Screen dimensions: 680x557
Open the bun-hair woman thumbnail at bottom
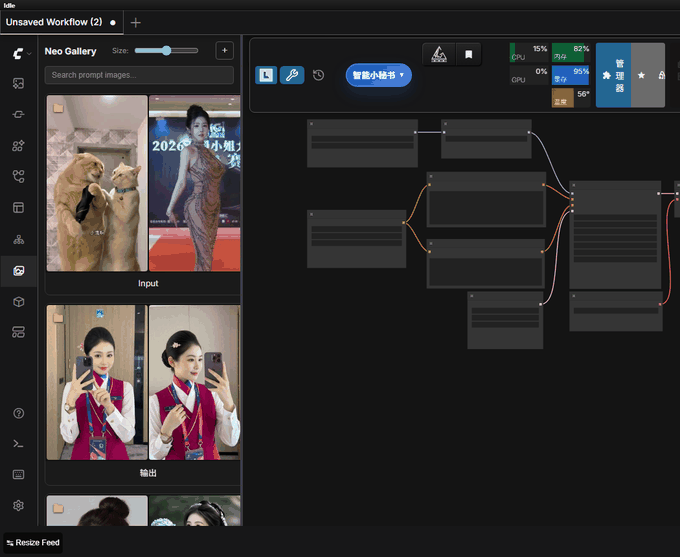(x=97, y=511)
